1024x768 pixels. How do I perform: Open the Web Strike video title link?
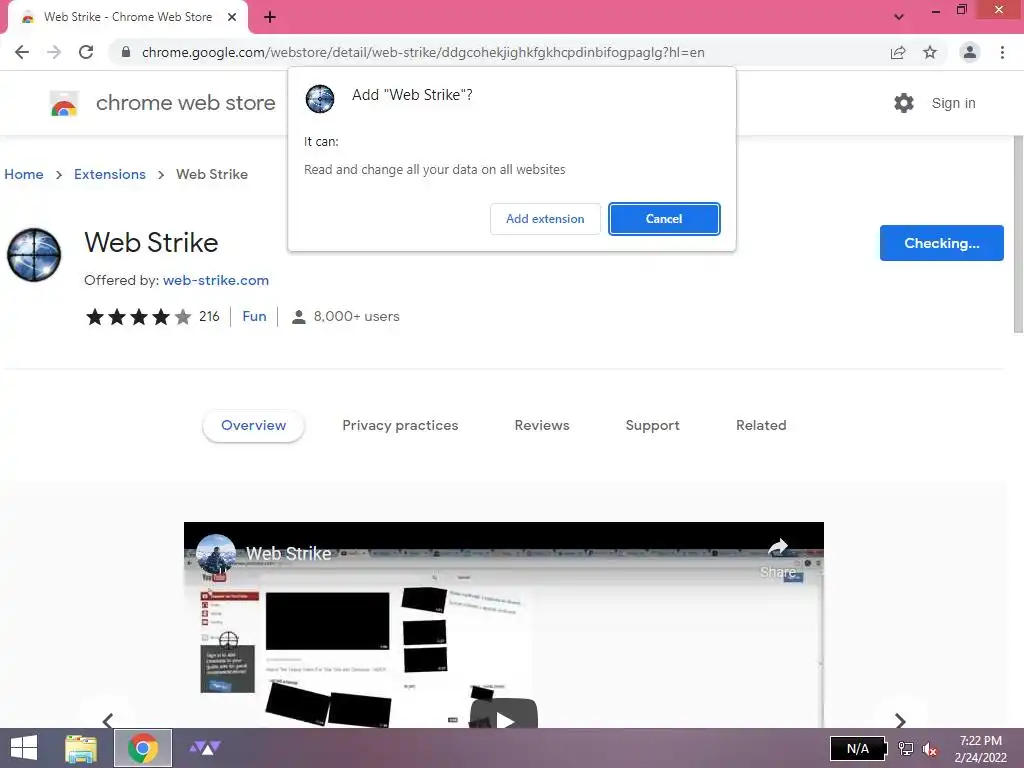pyautogui.click(x=289, y=554)
